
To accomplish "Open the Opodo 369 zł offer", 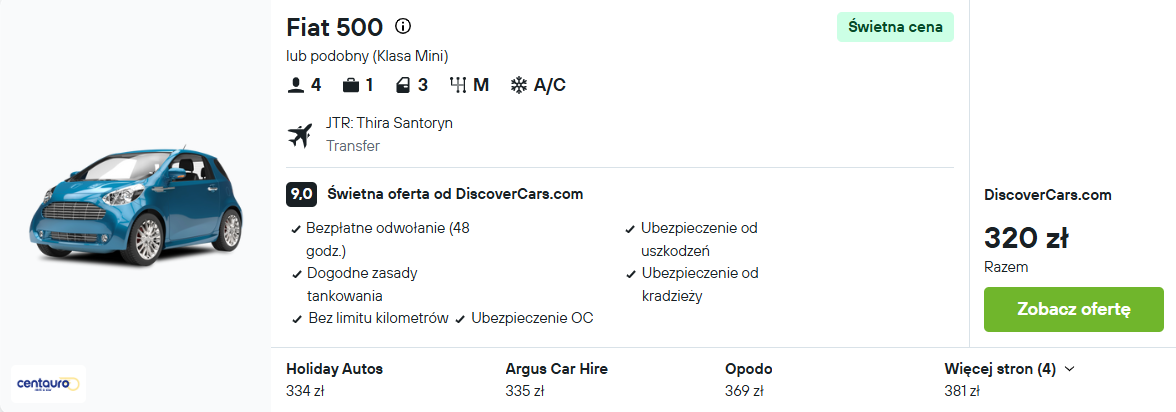I will tap(748, 380).
